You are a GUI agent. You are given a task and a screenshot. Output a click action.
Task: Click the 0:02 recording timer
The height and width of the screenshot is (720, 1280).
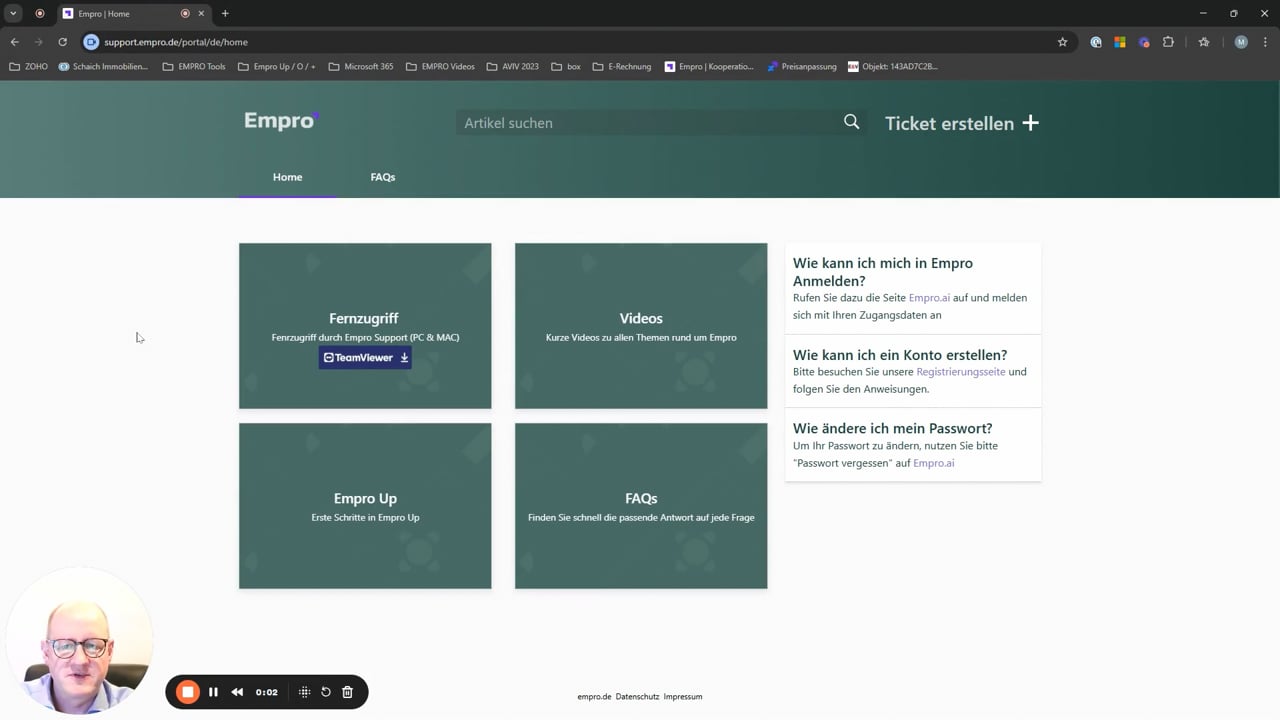click(266, 692)
